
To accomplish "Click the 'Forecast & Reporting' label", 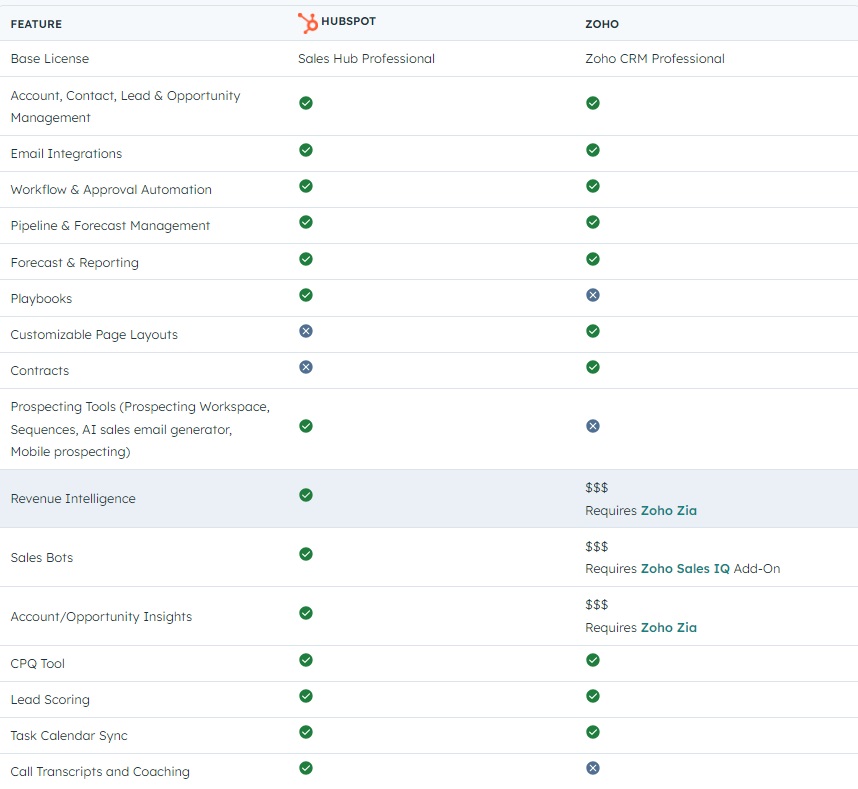I will tap(74, 263).
